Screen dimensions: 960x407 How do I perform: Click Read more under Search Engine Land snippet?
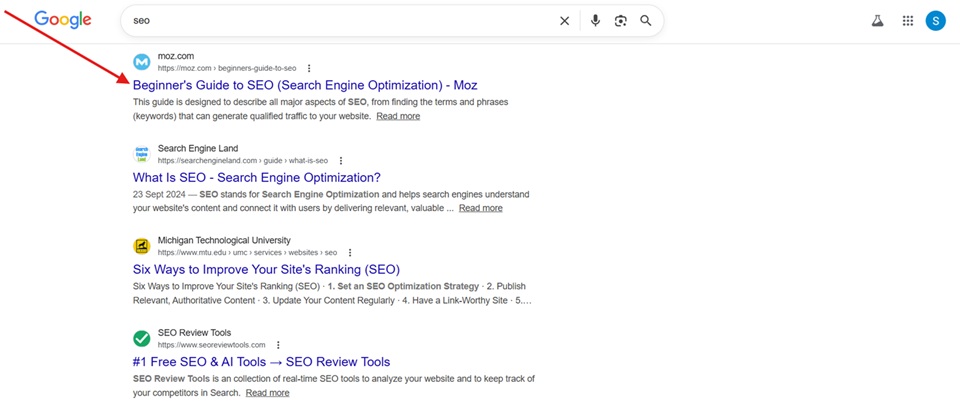point(481,208)
